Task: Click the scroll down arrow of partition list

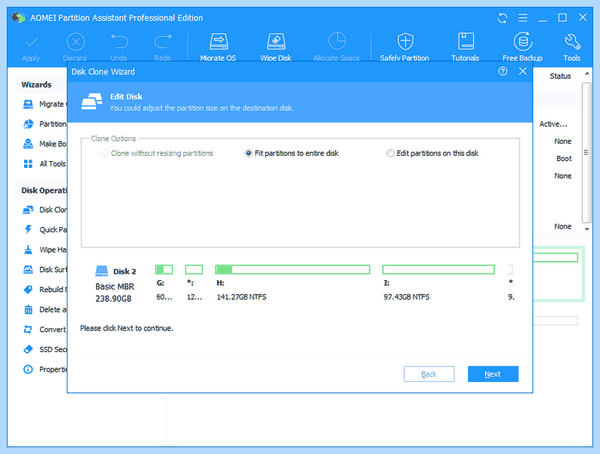Action: [587, 229]
